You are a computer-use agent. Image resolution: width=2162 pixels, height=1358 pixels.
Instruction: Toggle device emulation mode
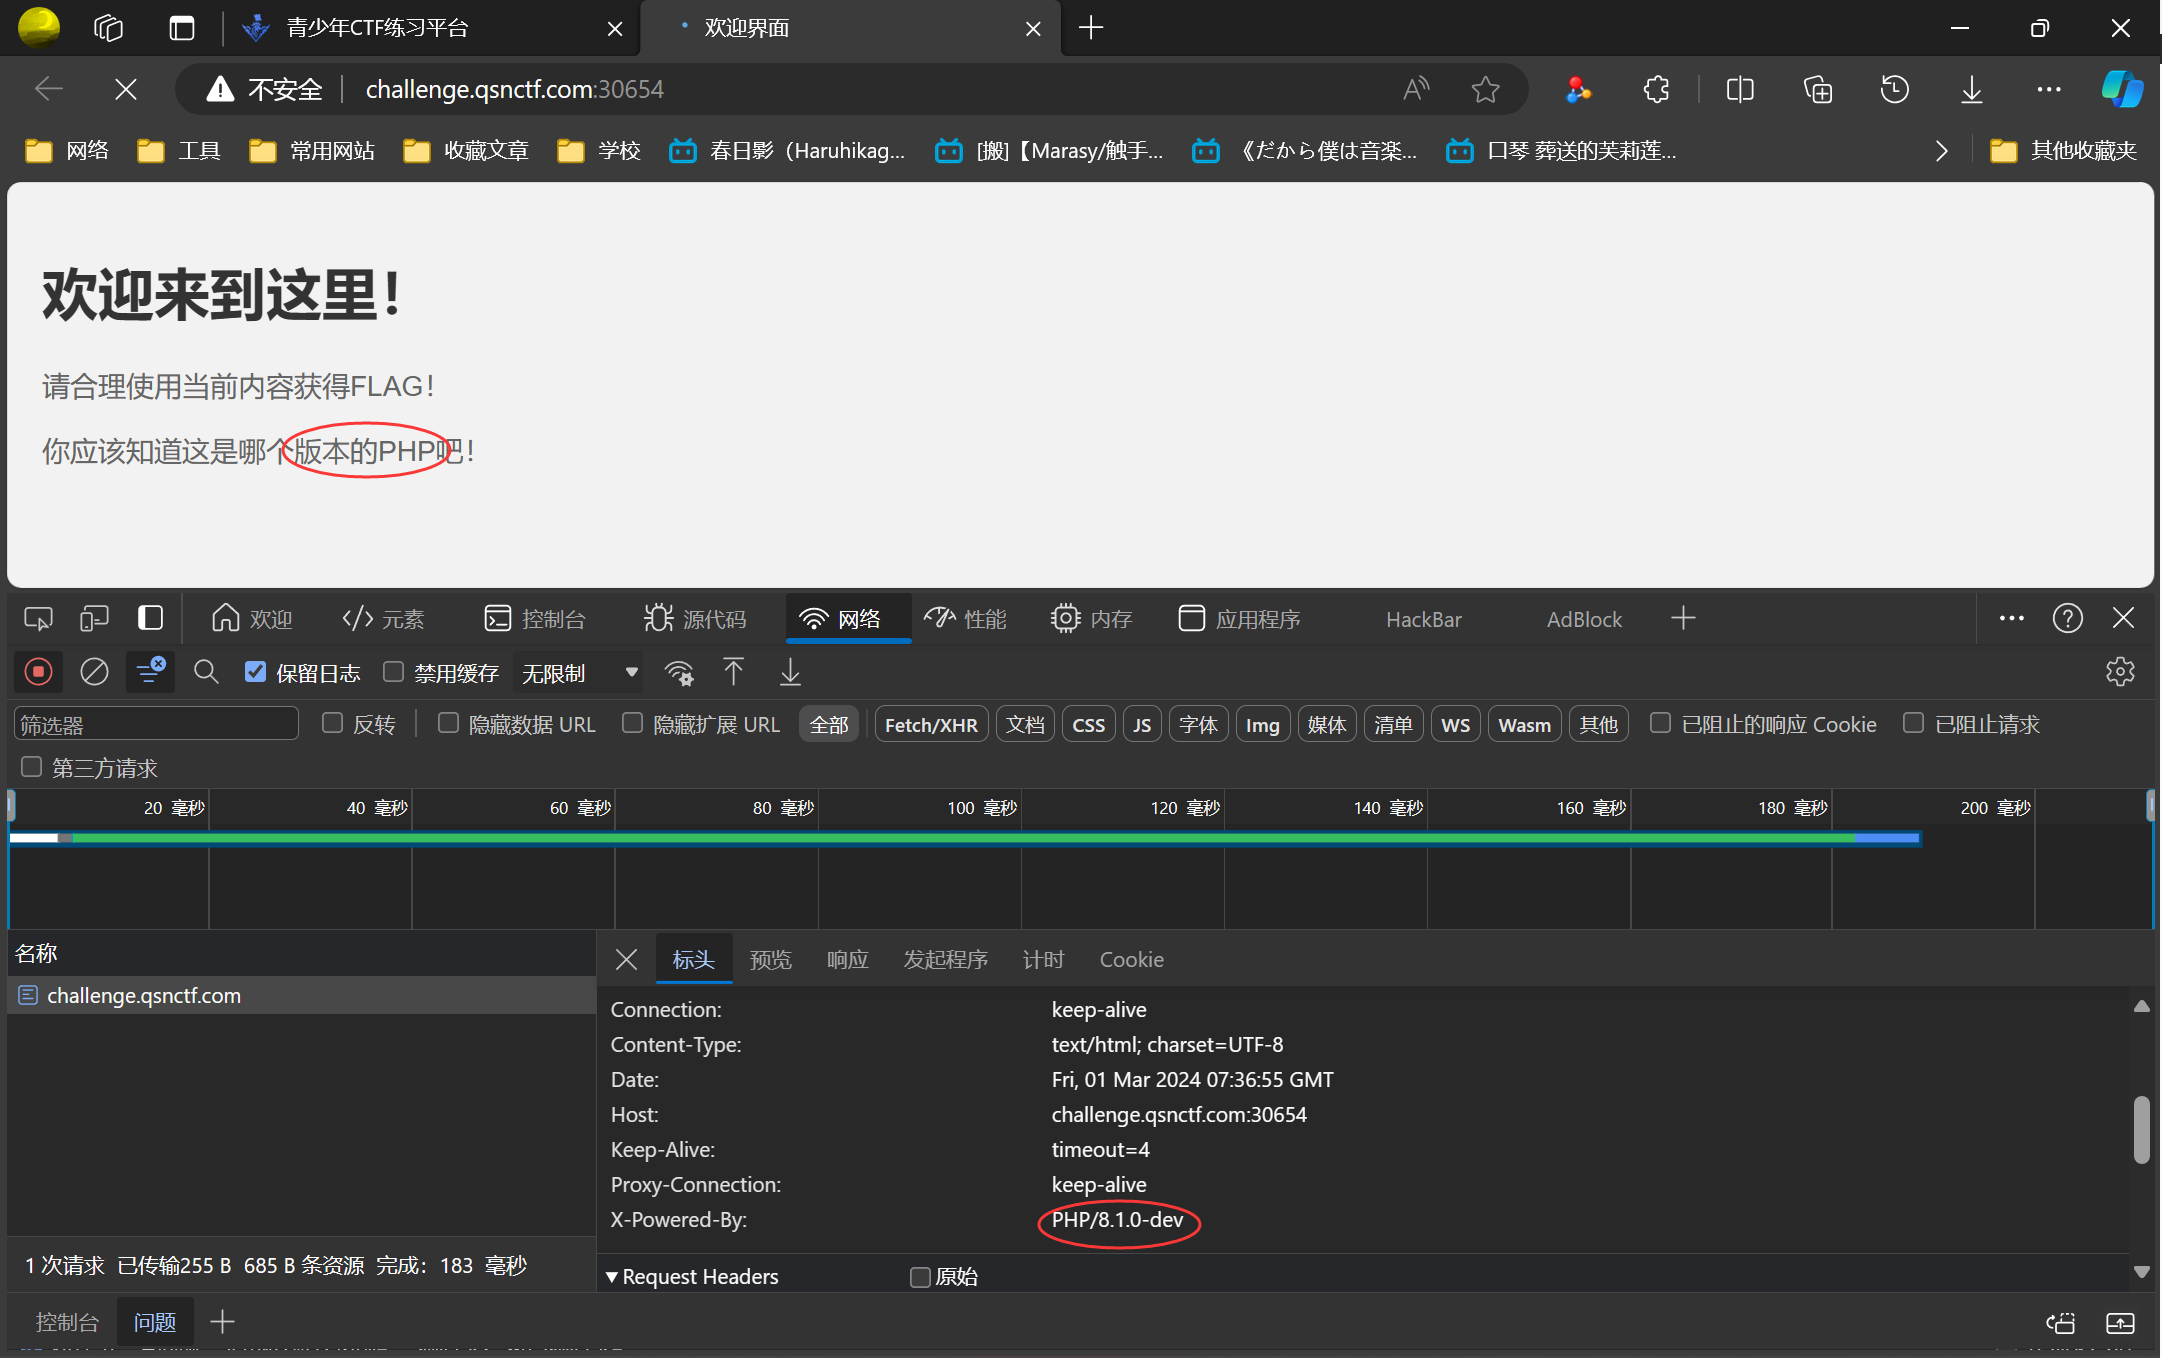pos(94,619)
